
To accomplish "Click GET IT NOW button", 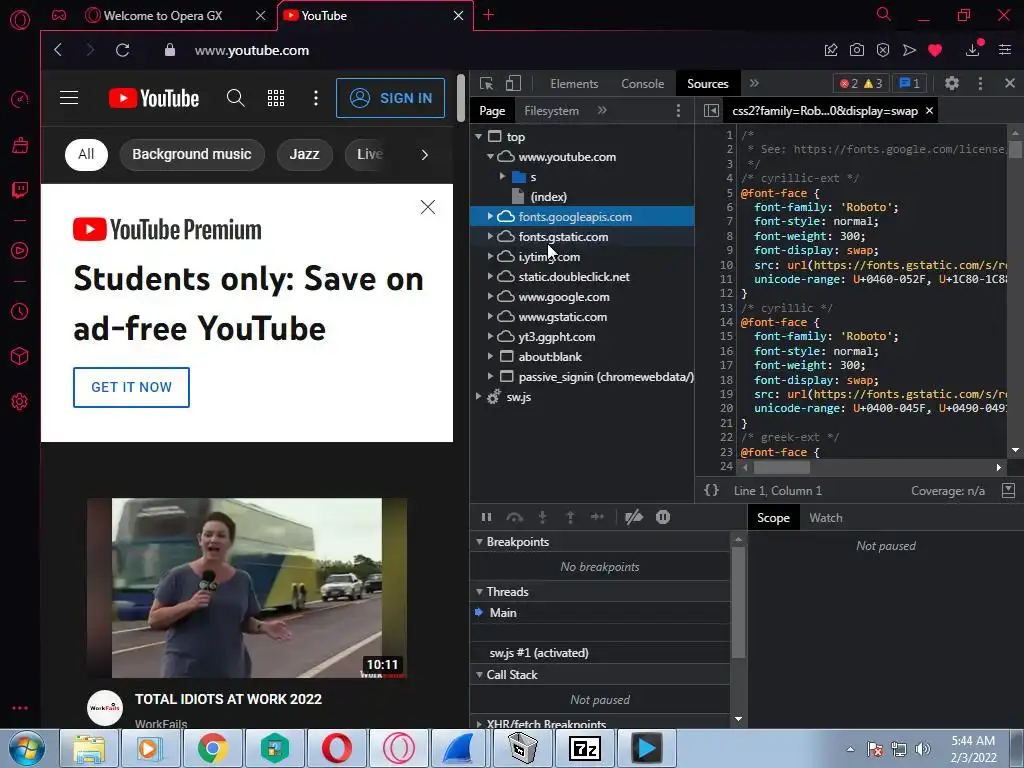I will (131, 387).
